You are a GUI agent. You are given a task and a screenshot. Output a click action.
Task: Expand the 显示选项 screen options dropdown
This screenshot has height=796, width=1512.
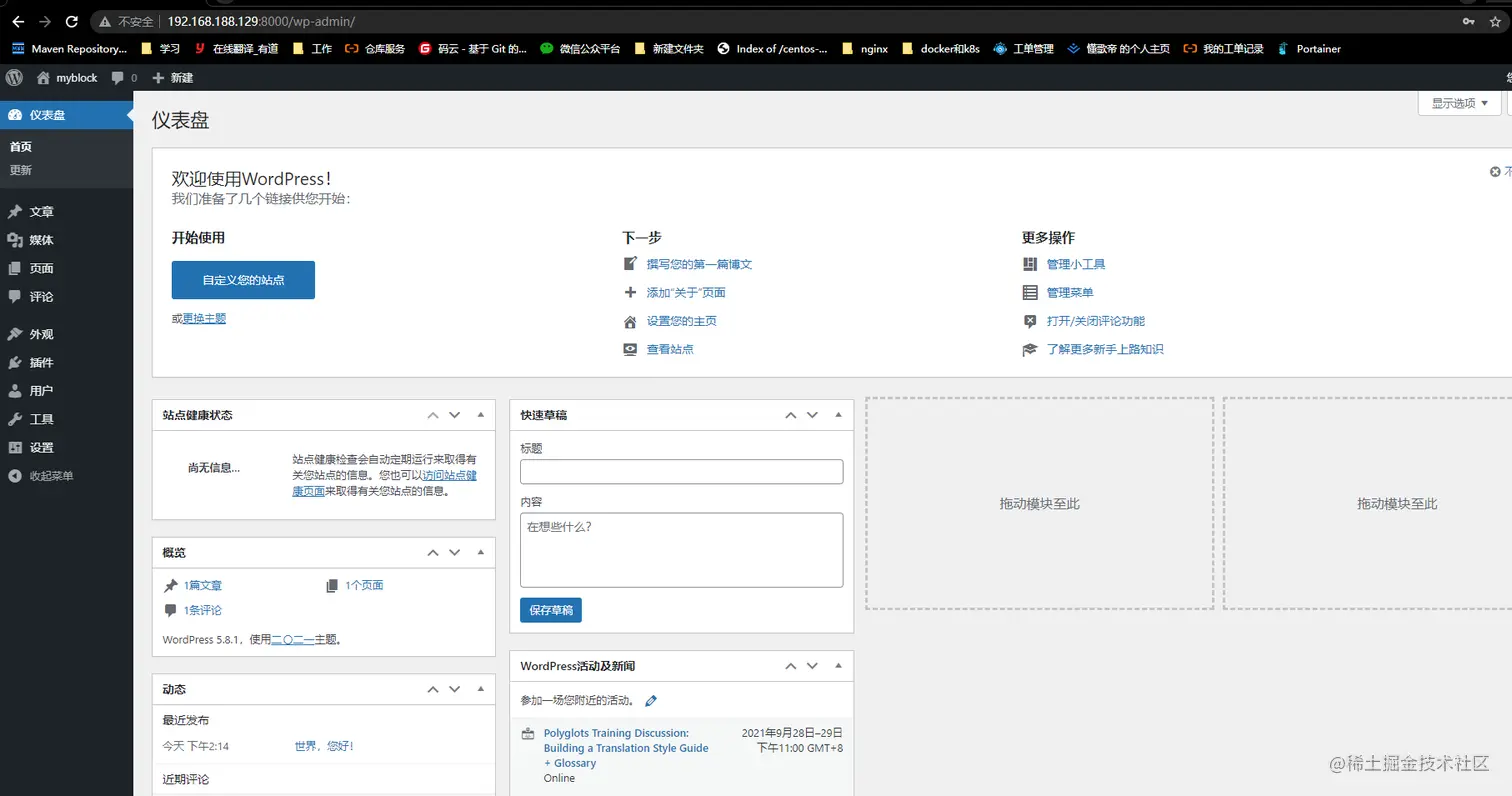1459,103
